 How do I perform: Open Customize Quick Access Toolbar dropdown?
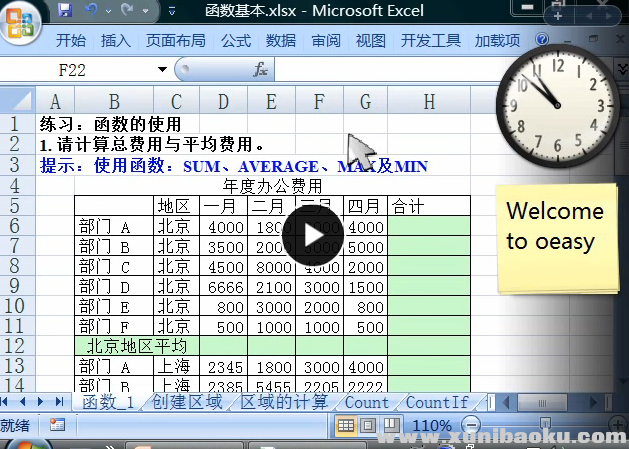tap(170, 11)
